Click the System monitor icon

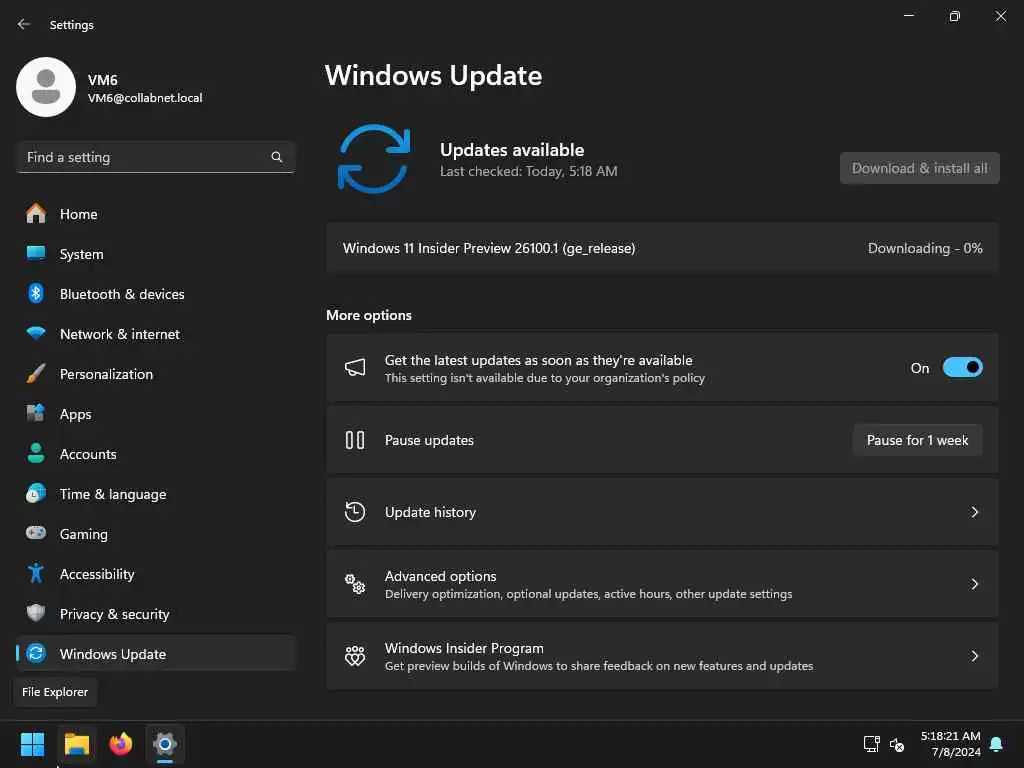click(x=36, y=253)
